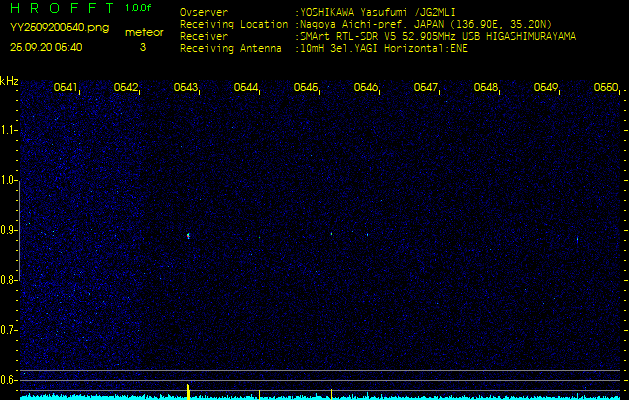Click the bright meteor echo near 0543
This screenshot has width=629, height=400.
[188, 236]
